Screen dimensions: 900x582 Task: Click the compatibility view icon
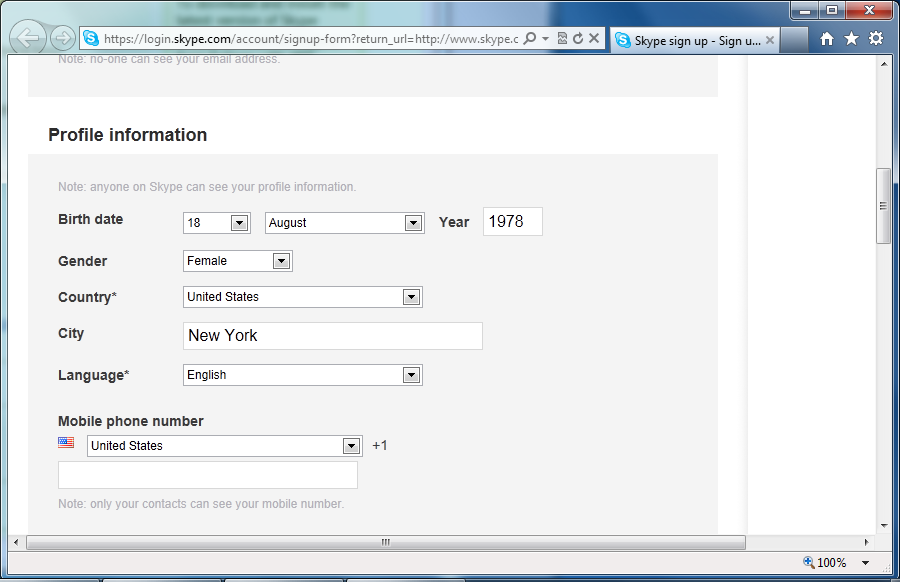[562, 39]
